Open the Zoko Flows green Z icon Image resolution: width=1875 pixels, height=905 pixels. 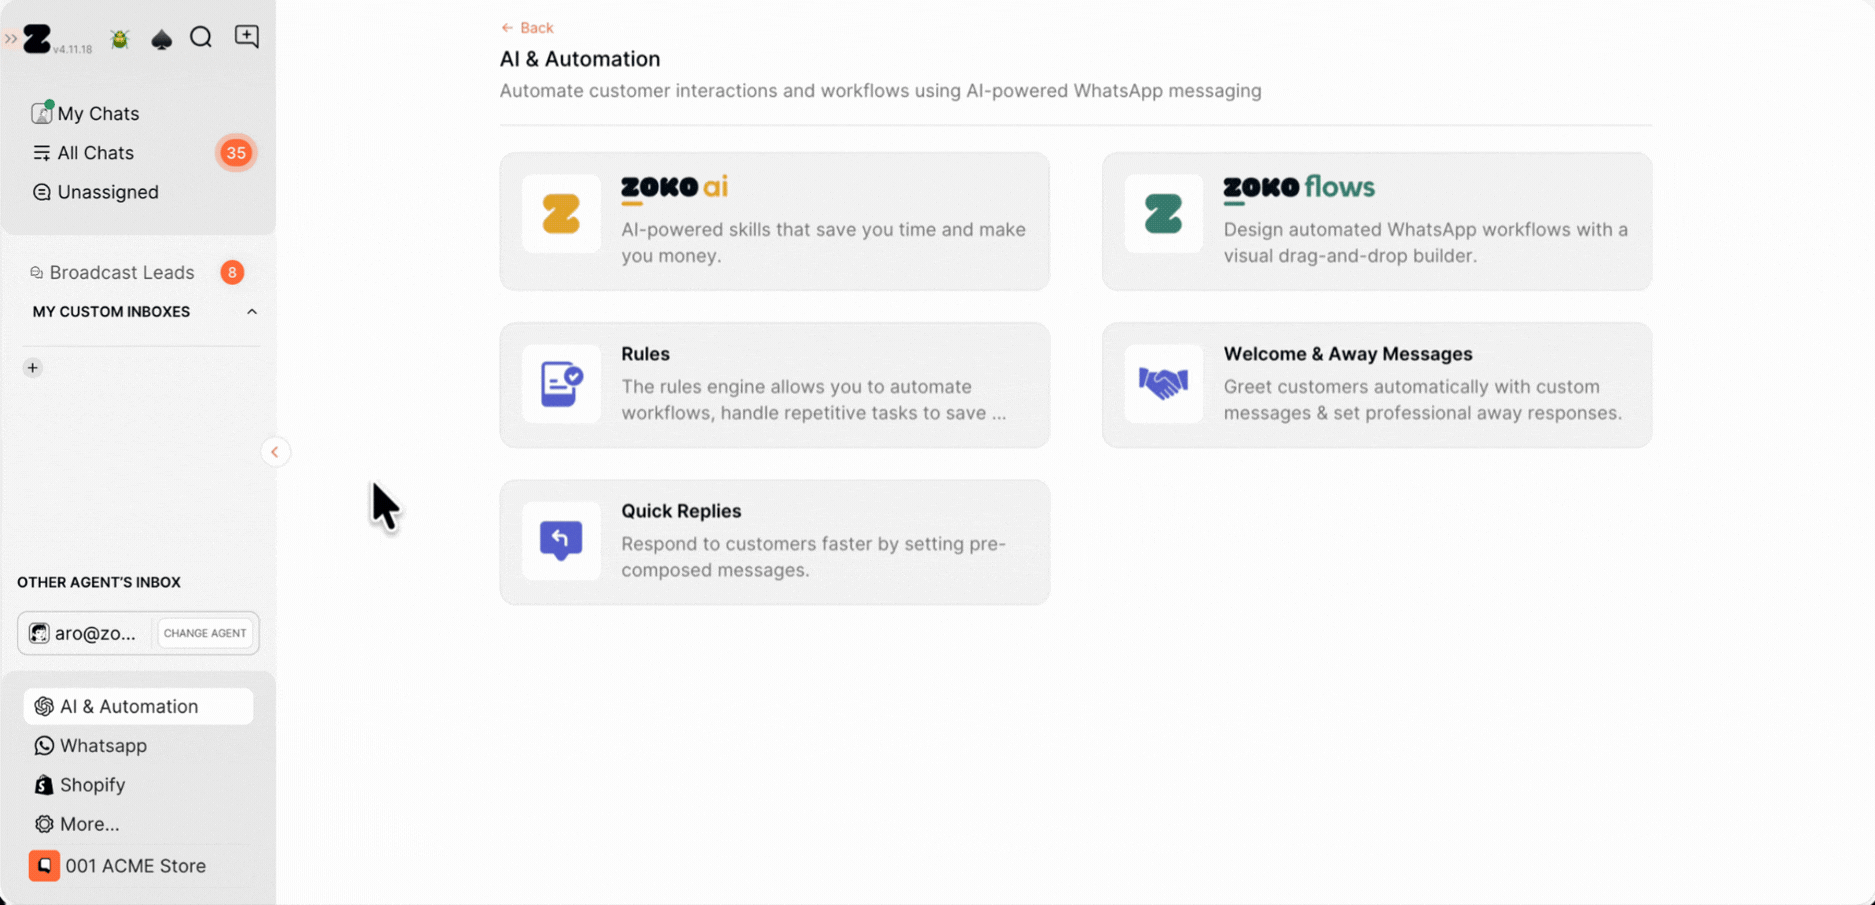click(x=1163, y=214)
